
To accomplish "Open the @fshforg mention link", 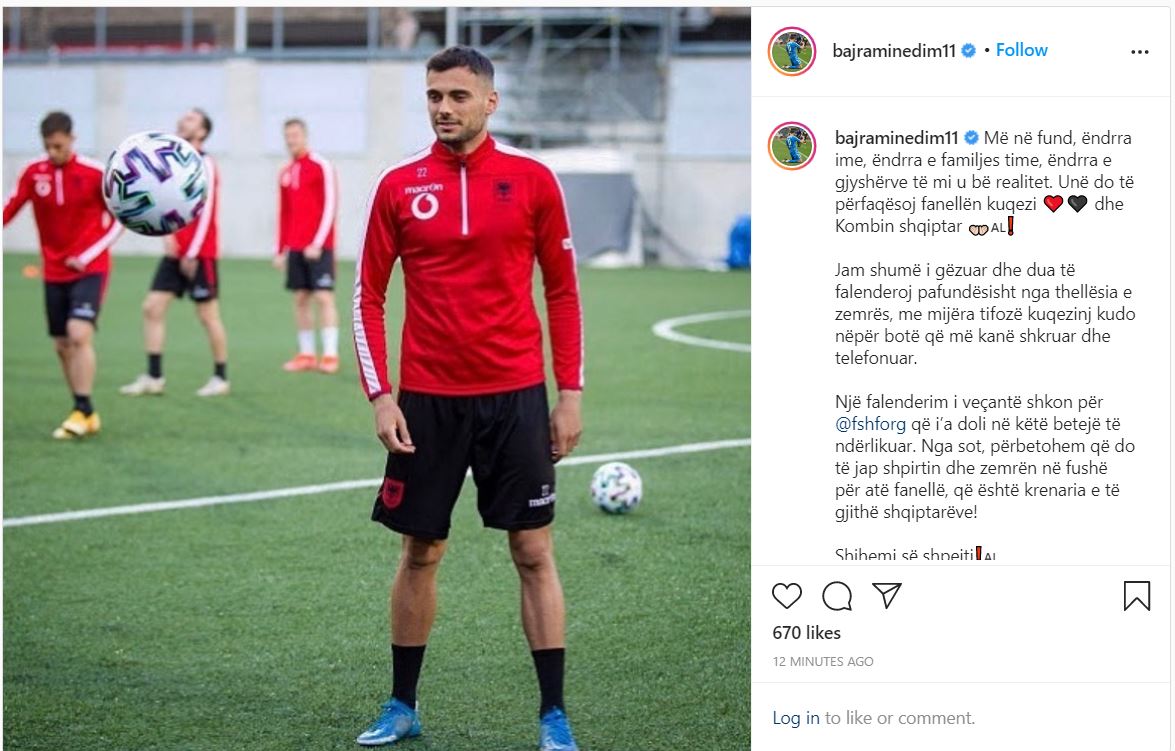I will (871, 424).
